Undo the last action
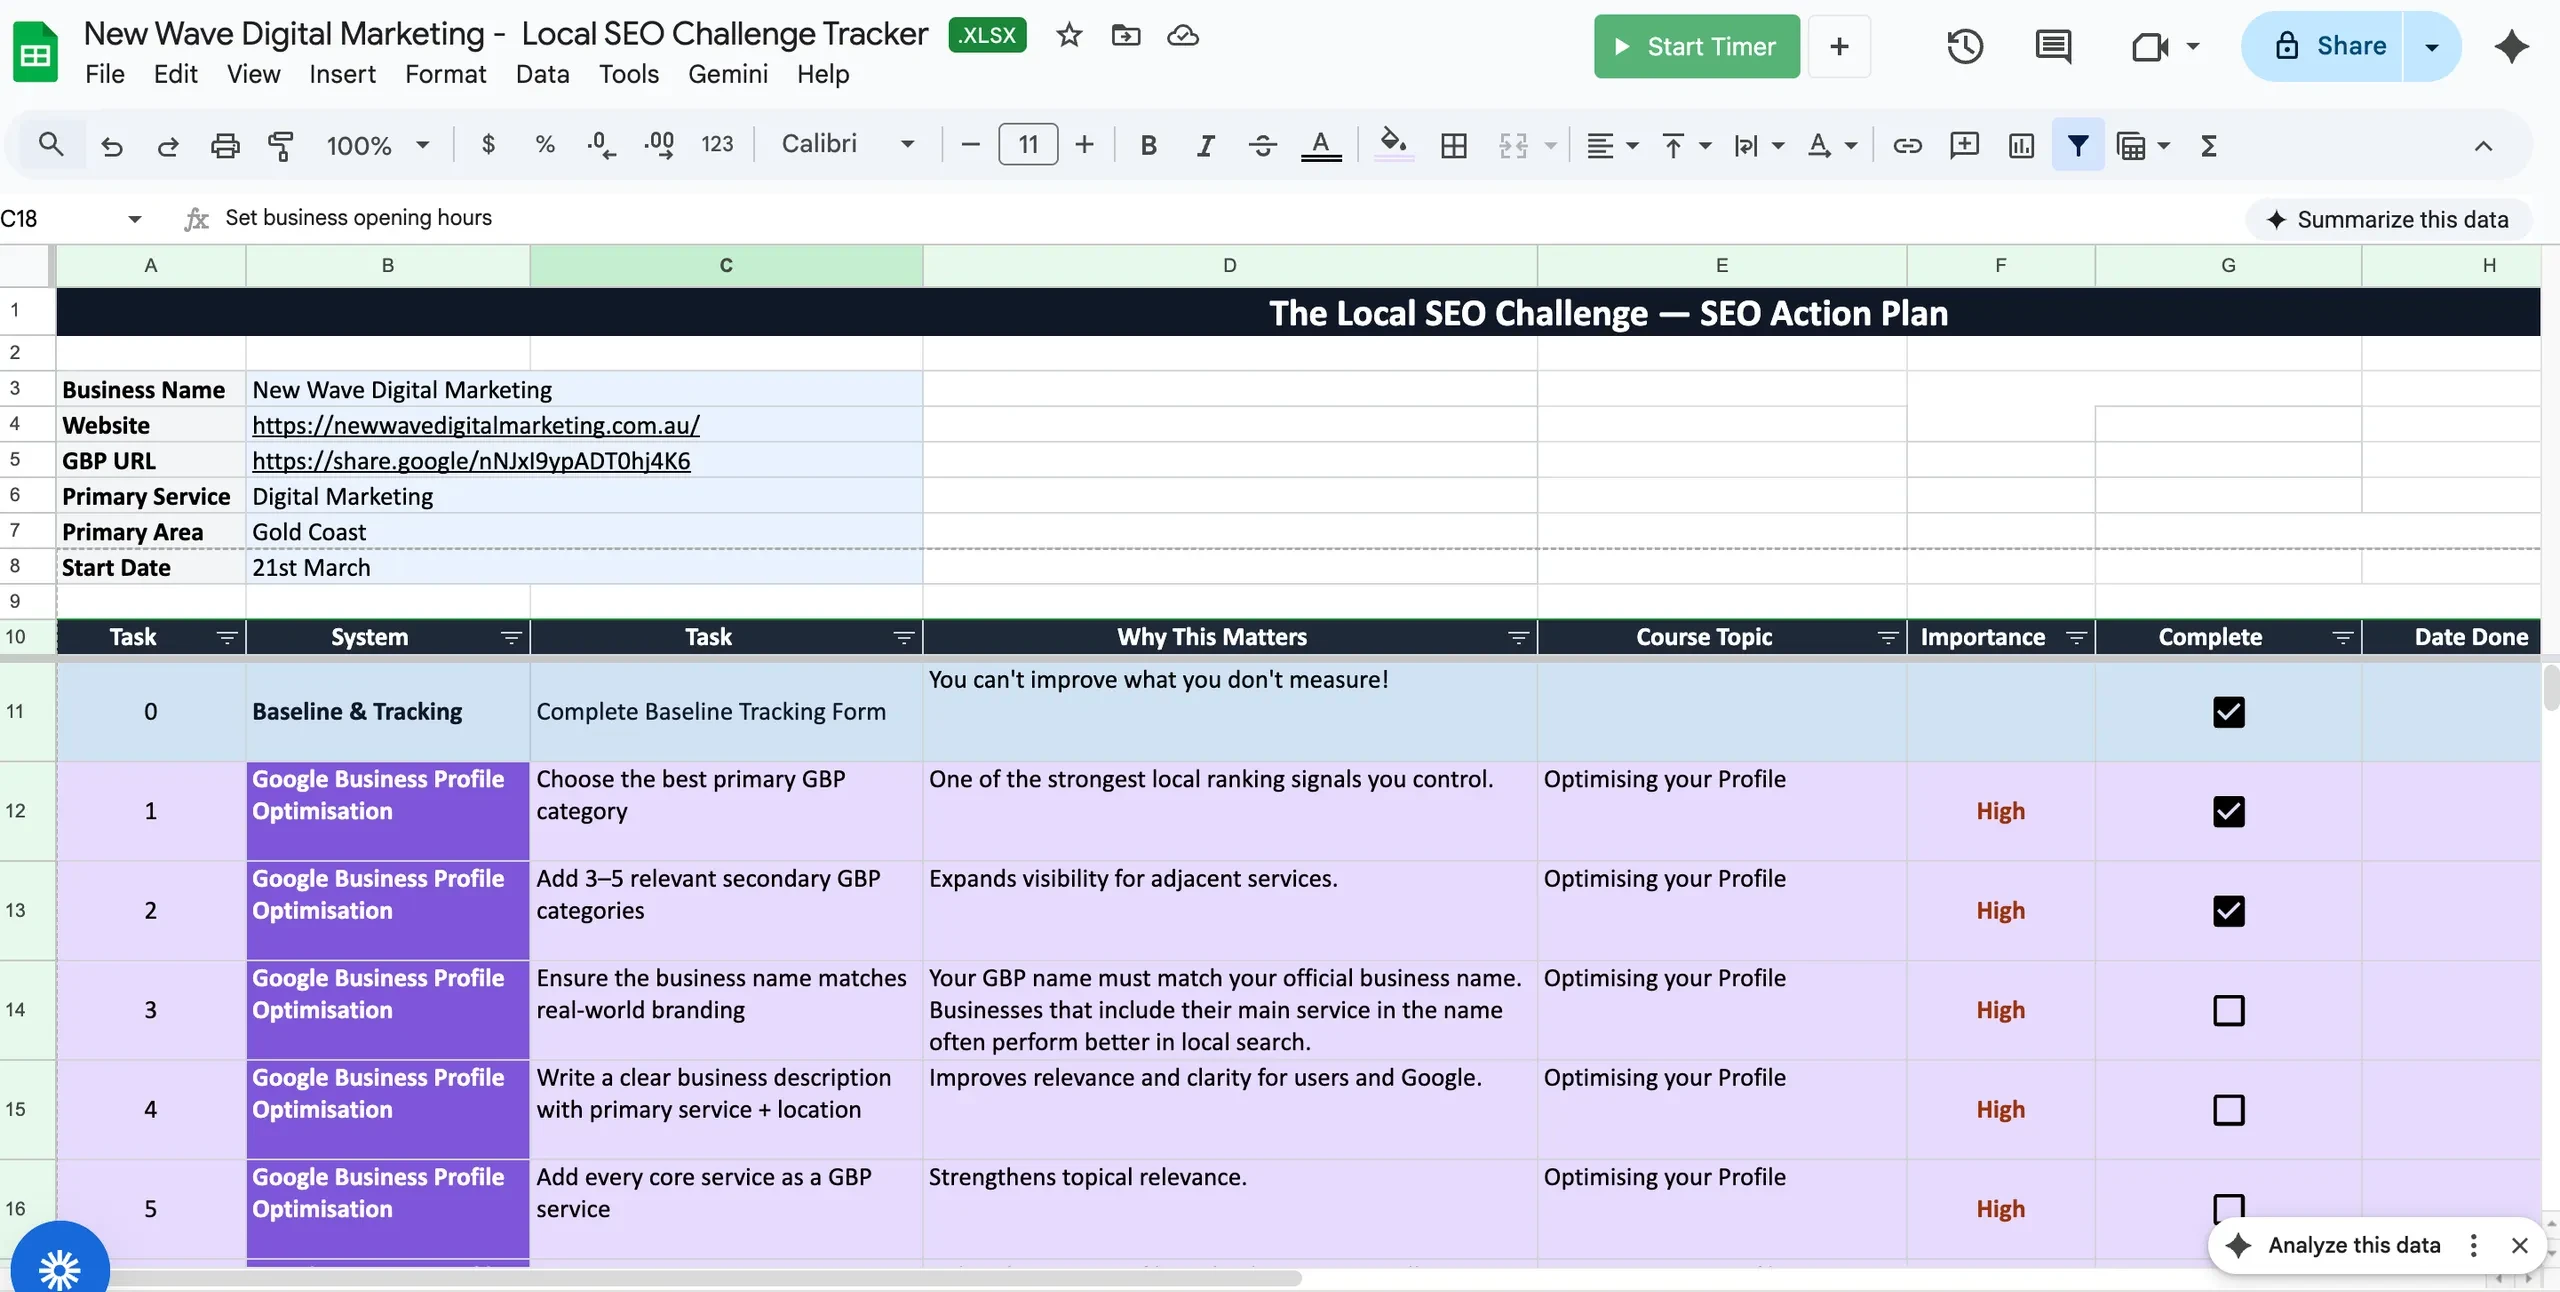2560x1292 pixels. (x=112, y=146)
